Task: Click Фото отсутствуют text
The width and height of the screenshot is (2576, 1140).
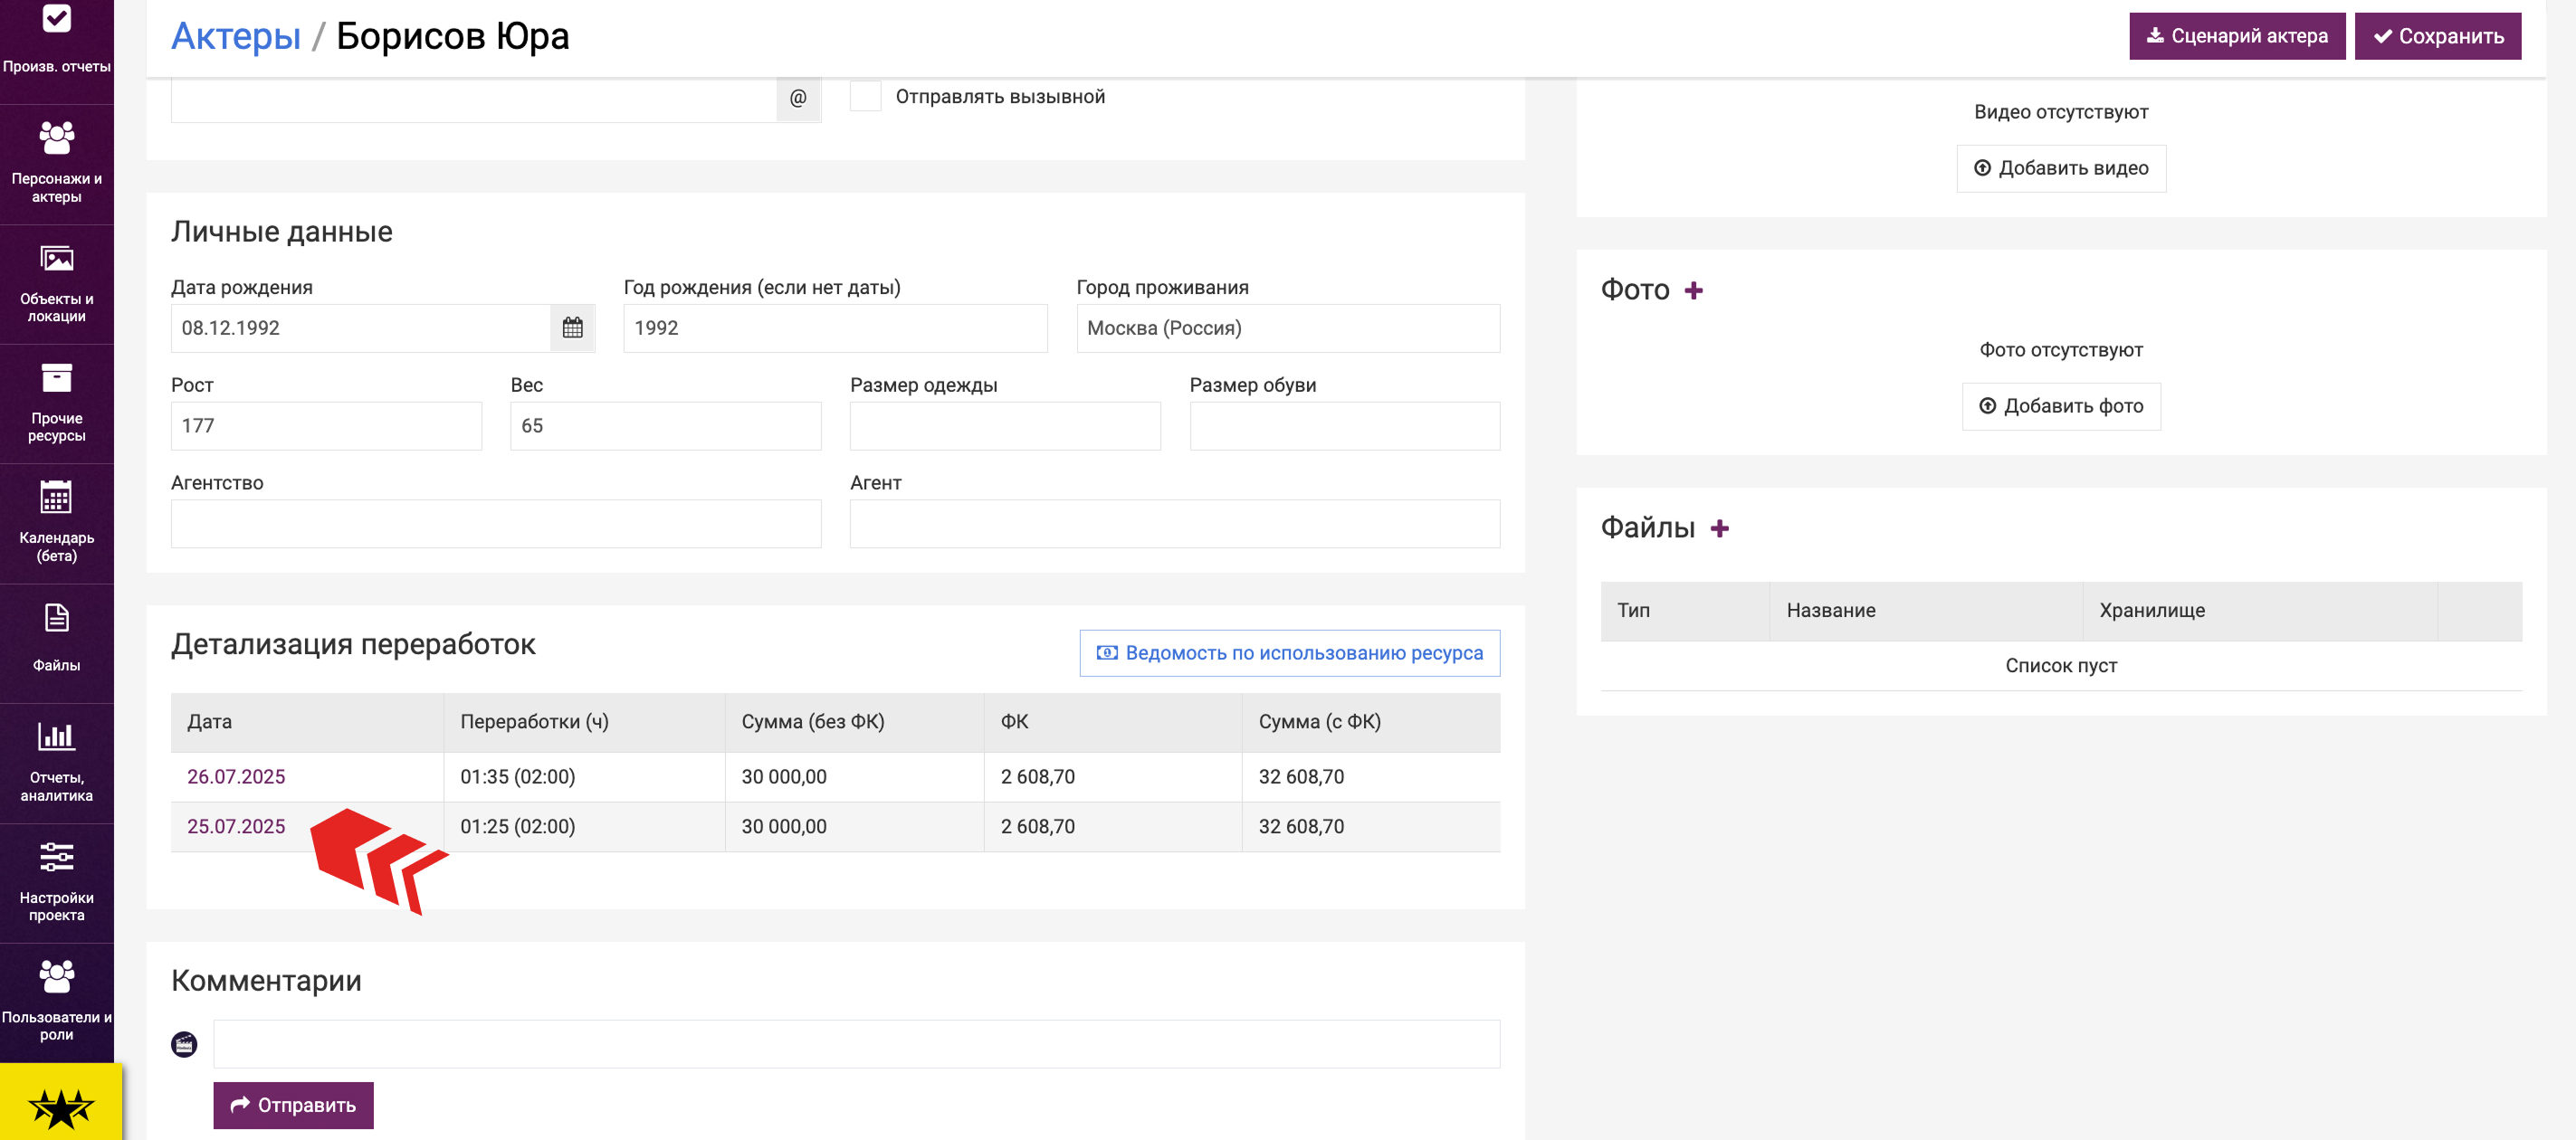Action: (x=2060, y=350)
